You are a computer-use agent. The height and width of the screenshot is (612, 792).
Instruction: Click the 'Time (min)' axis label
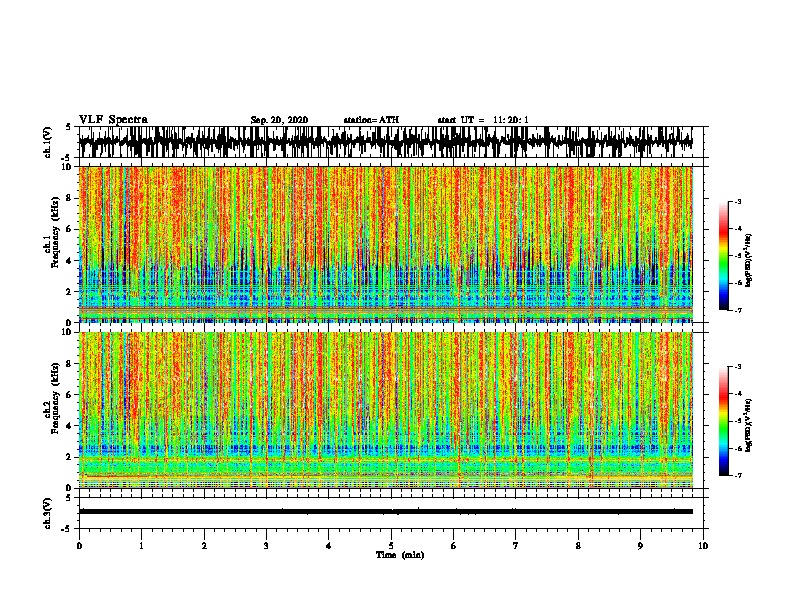point(400,555)
